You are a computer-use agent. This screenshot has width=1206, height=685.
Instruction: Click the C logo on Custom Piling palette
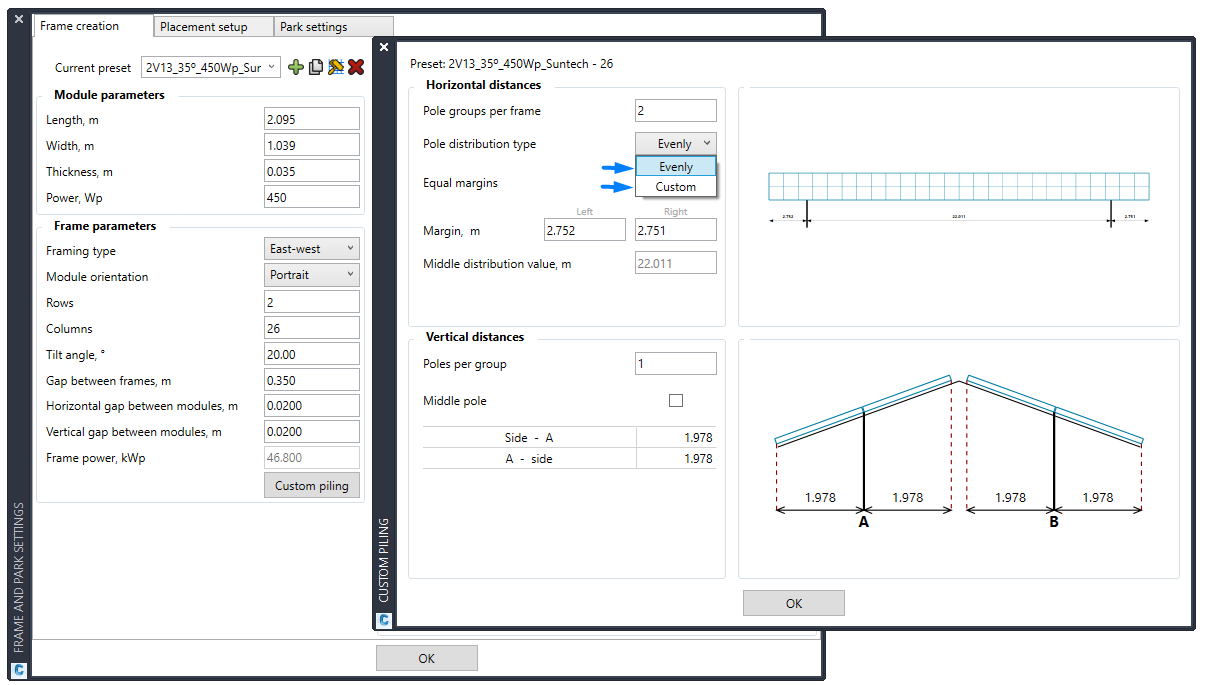click(384, 620)
